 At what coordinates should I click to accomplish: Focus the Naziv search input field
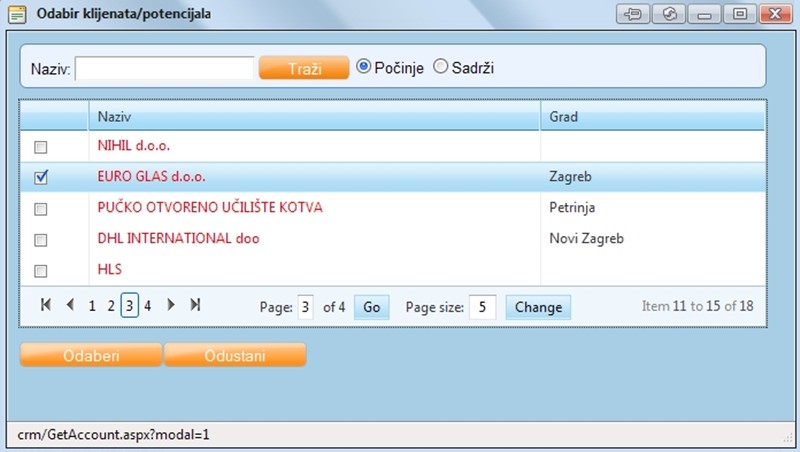(x=164, y=68)
